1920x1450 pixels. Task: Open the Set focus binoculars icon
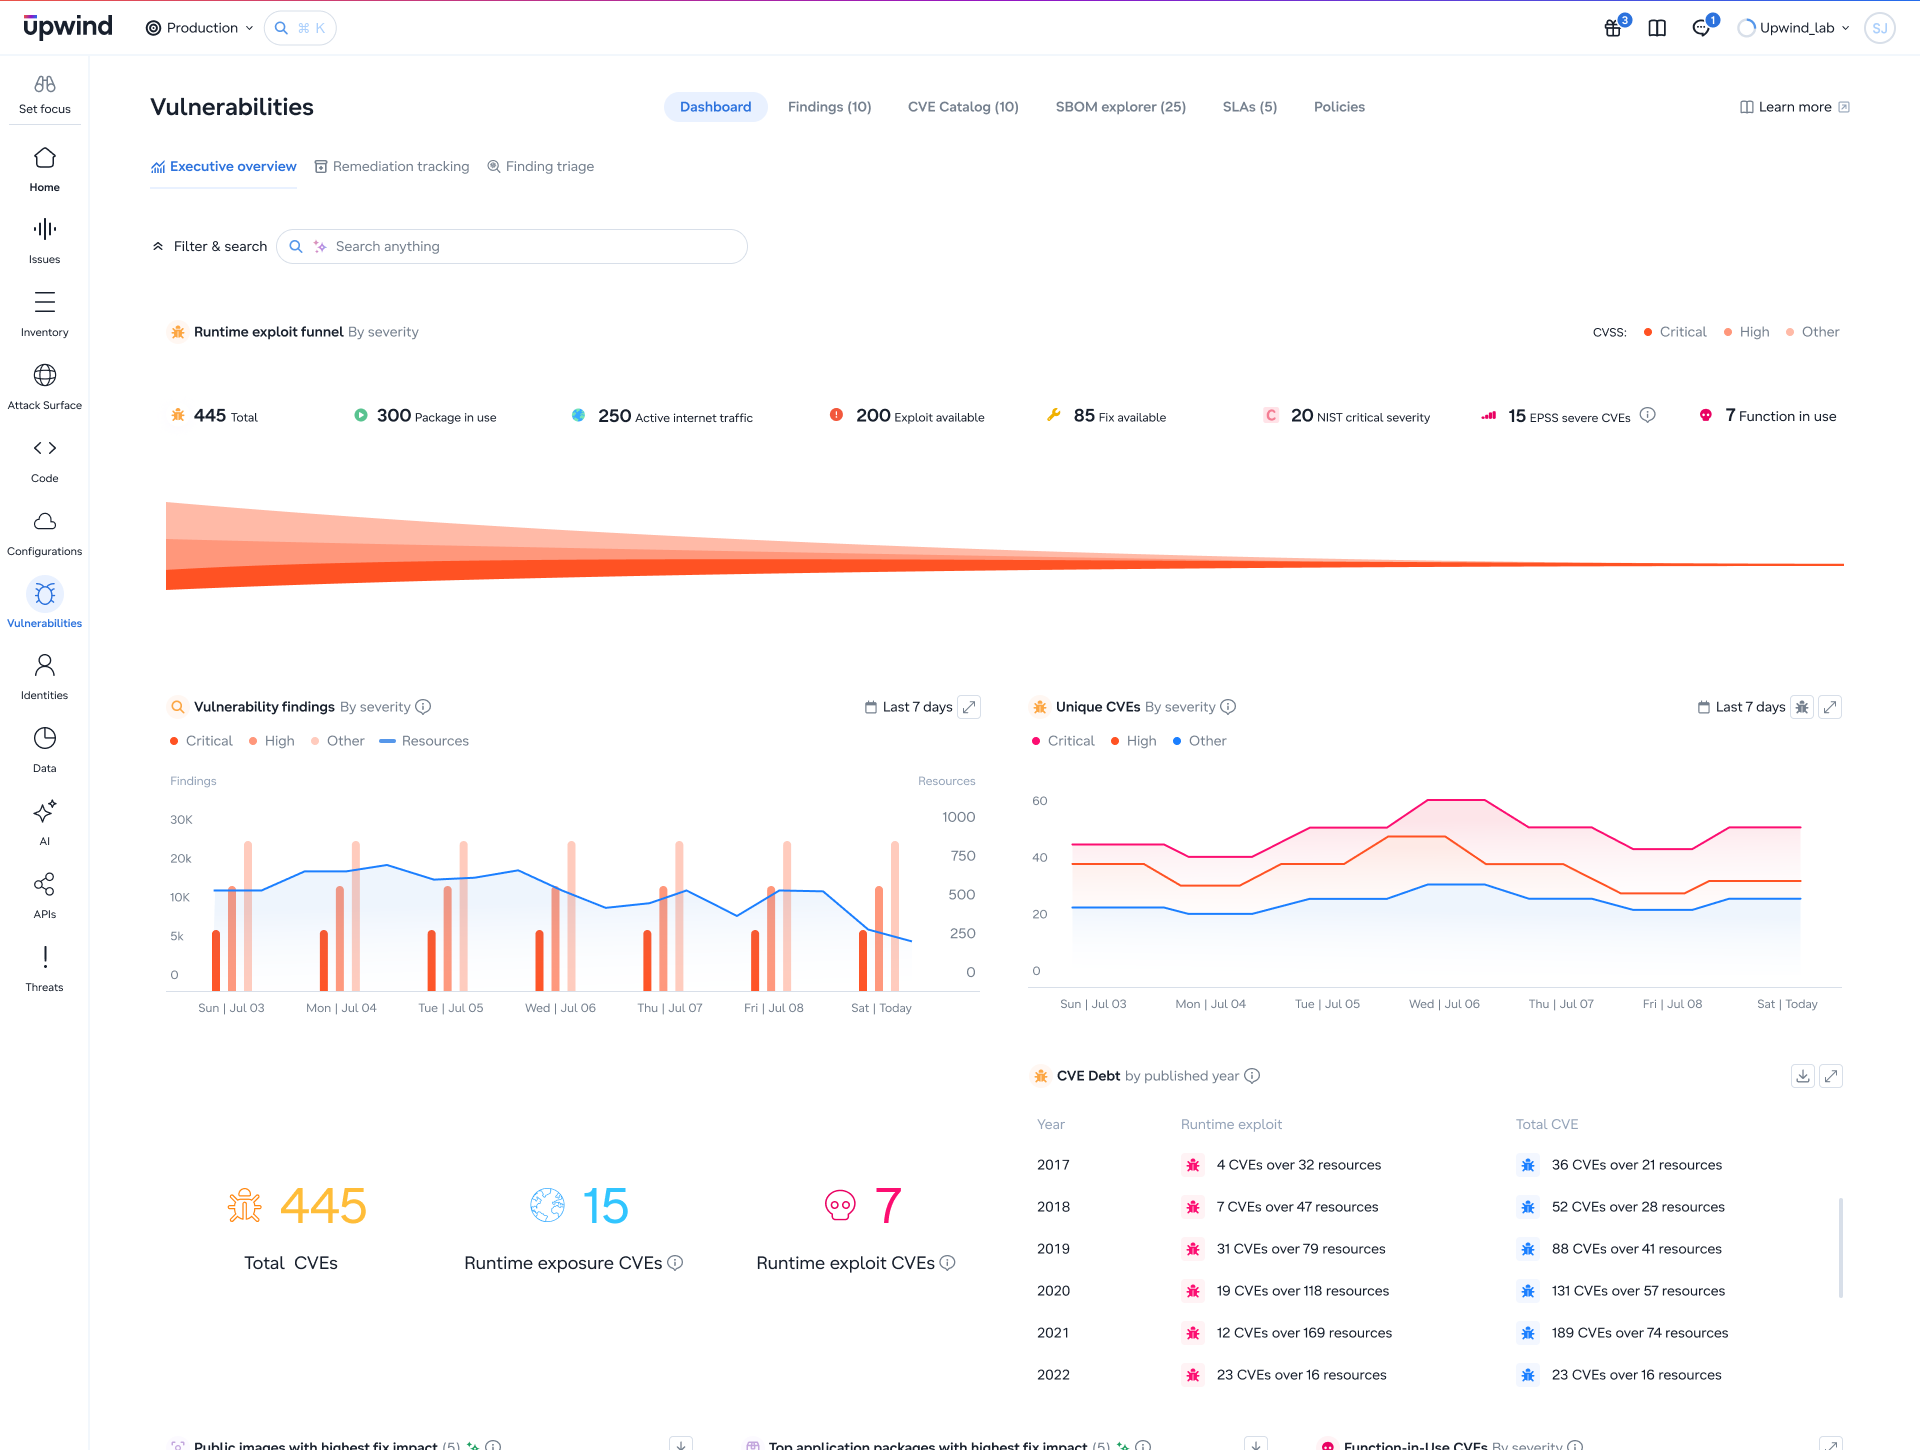point(45,85)
